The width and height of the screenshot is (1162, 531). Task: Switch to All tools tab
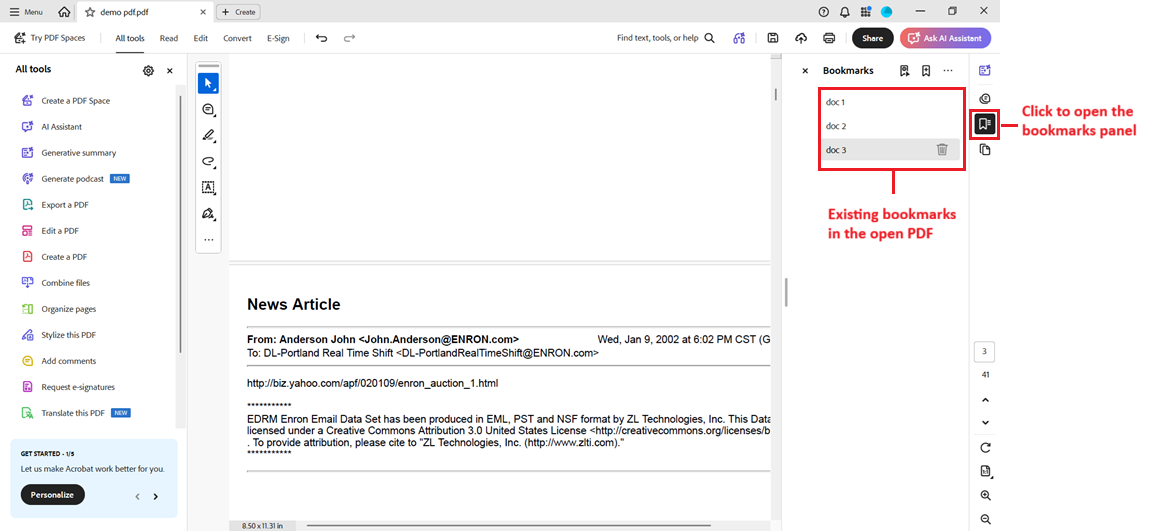130,38
